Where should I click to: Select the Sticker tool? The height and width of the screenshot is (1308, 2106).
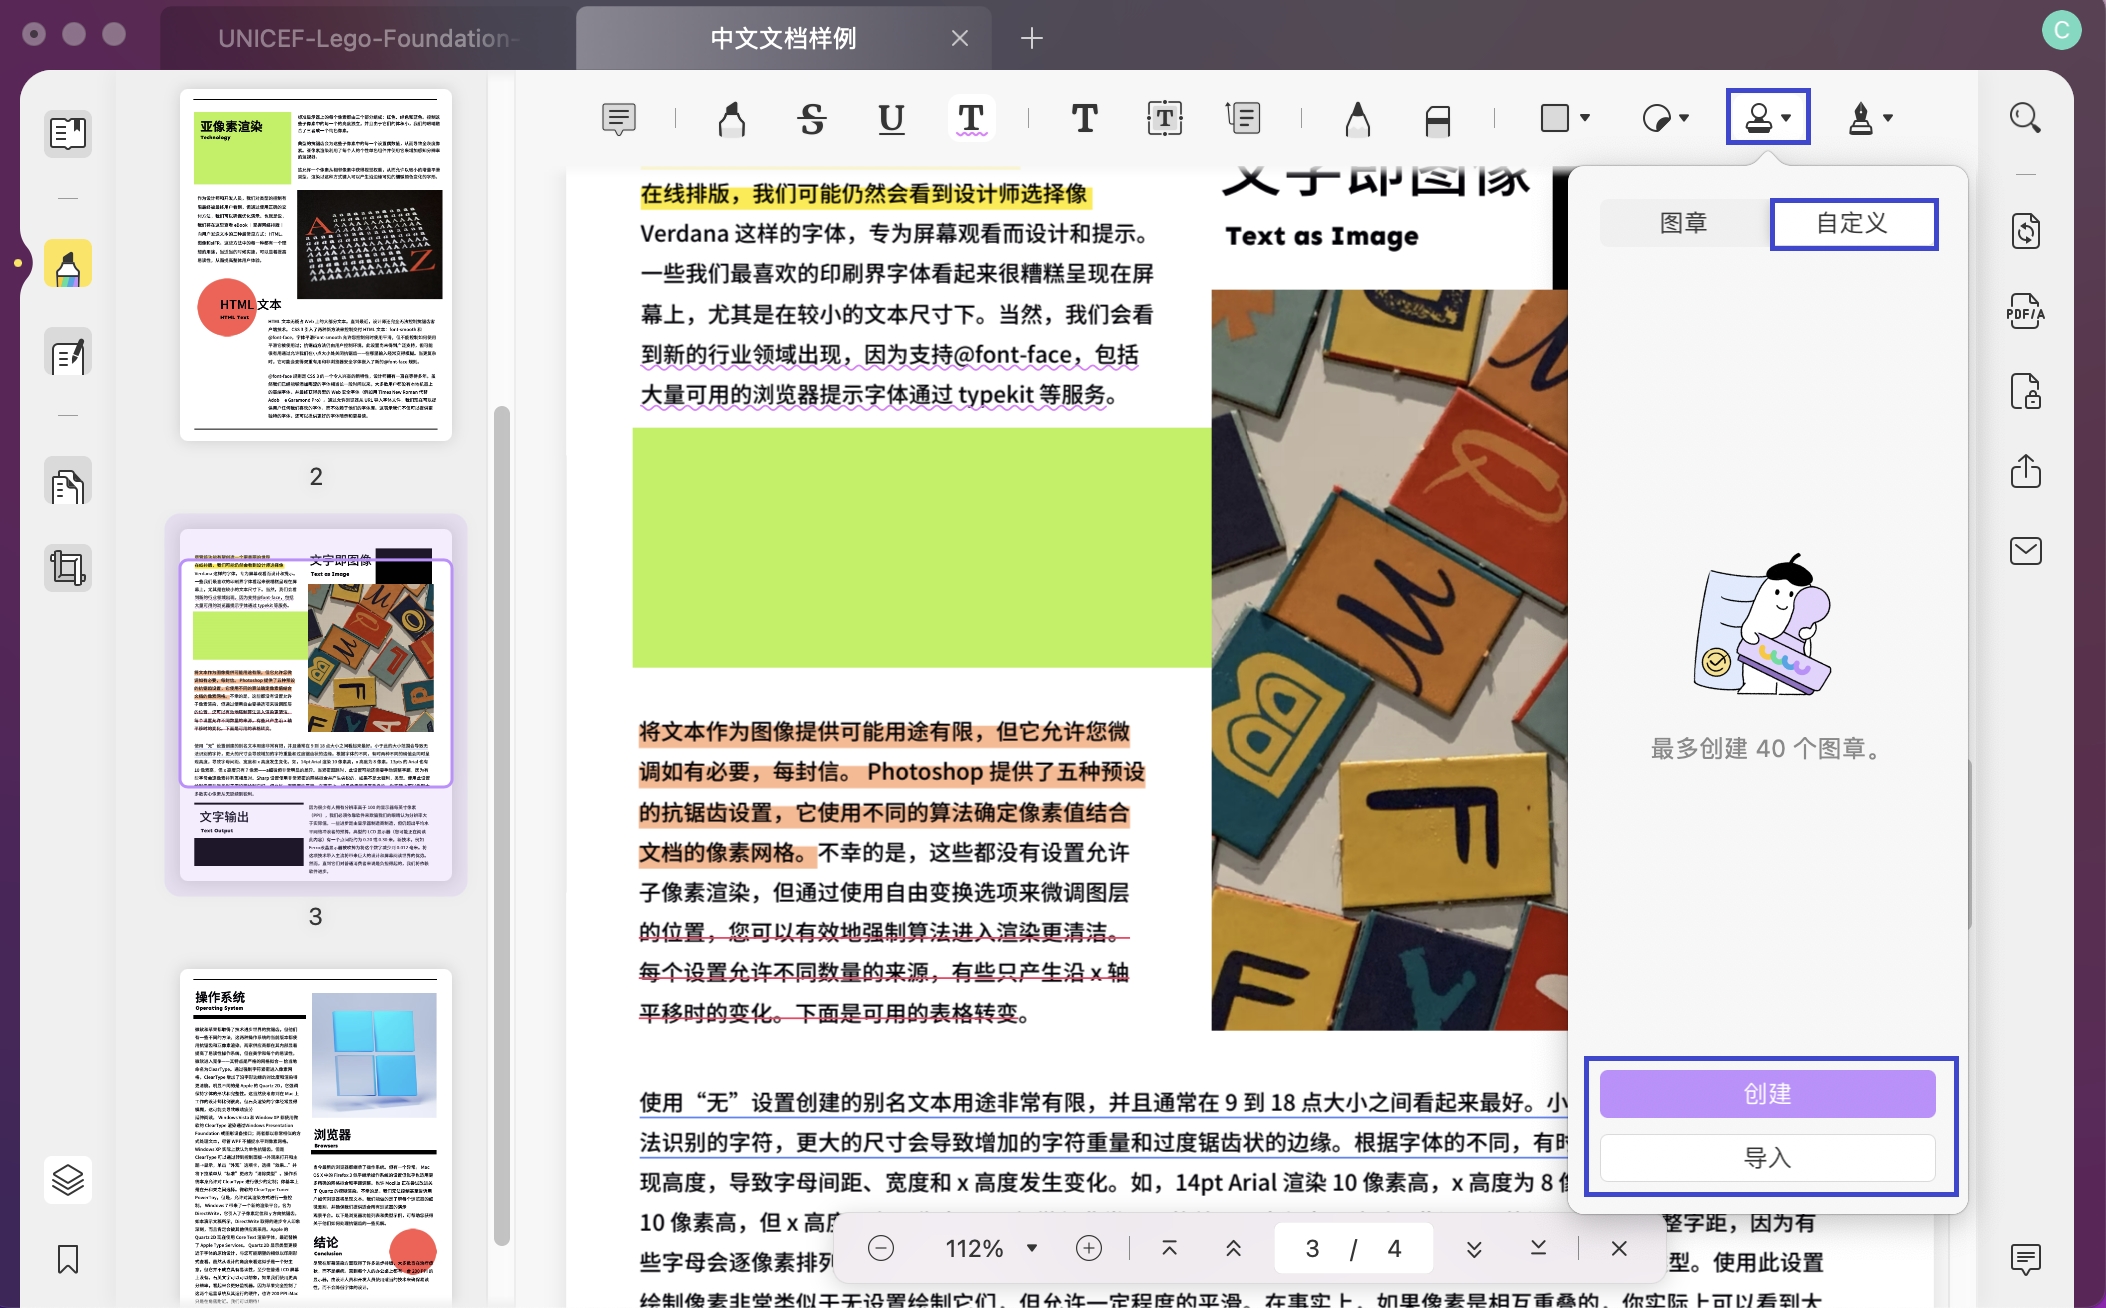[x=1657, y=119]
